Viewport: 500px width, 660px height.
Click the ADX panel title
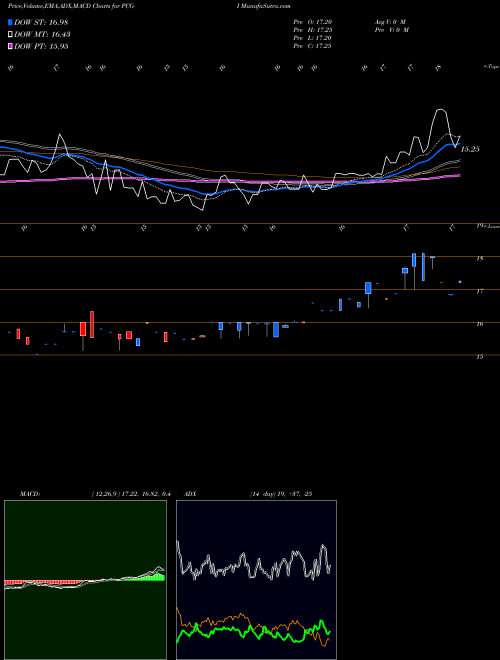(x=190, y=494)
